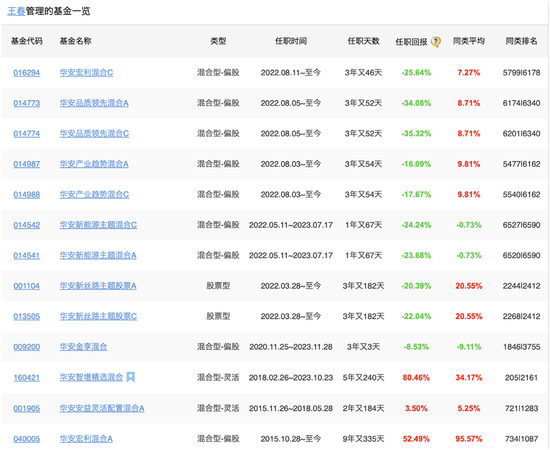Click the bookmark icon beside 华安智增精选混合
Screen dimensions: 550x450
tap(130, 377)
